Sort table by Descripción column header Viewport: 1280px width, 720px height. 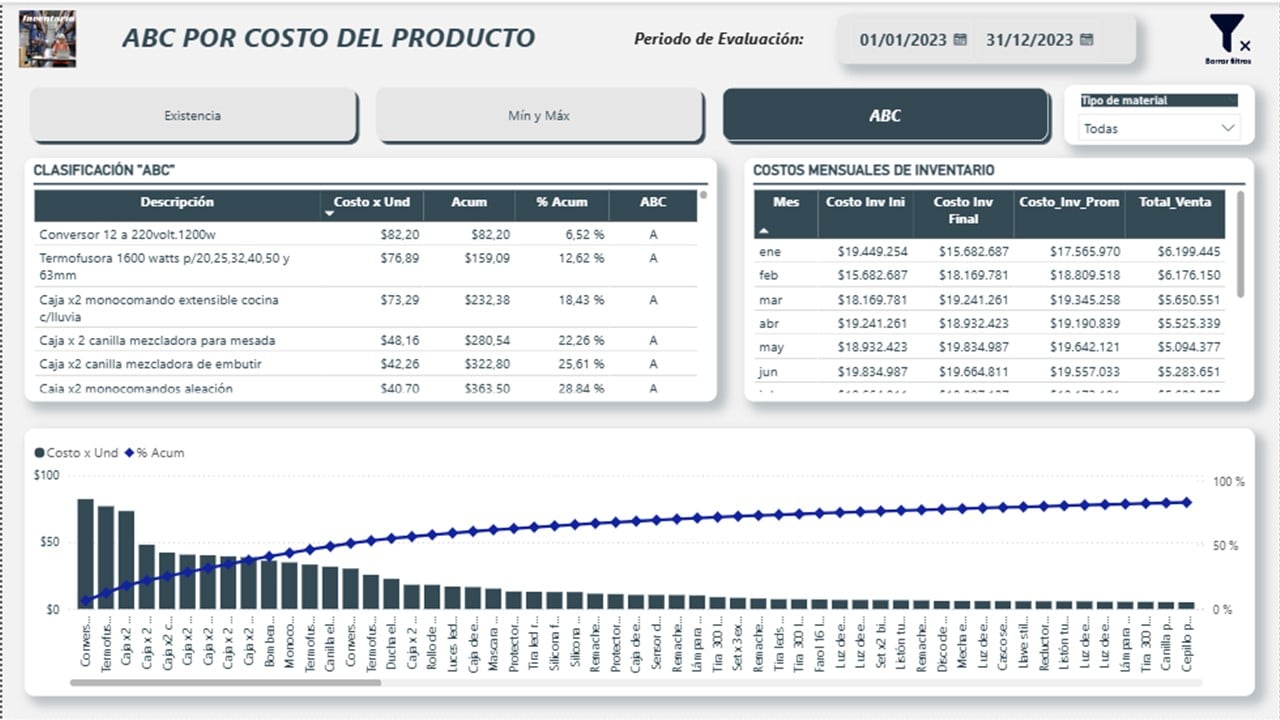[x=177, y=202]
